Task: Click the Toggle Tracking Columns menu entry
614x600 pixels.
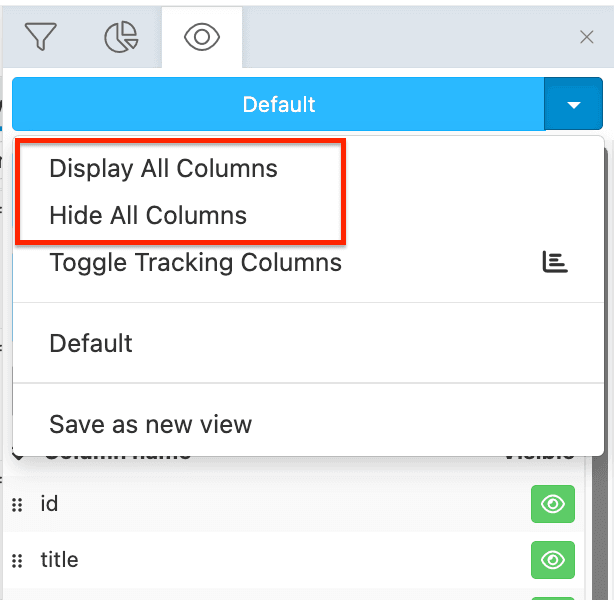Action: point(195,263)
